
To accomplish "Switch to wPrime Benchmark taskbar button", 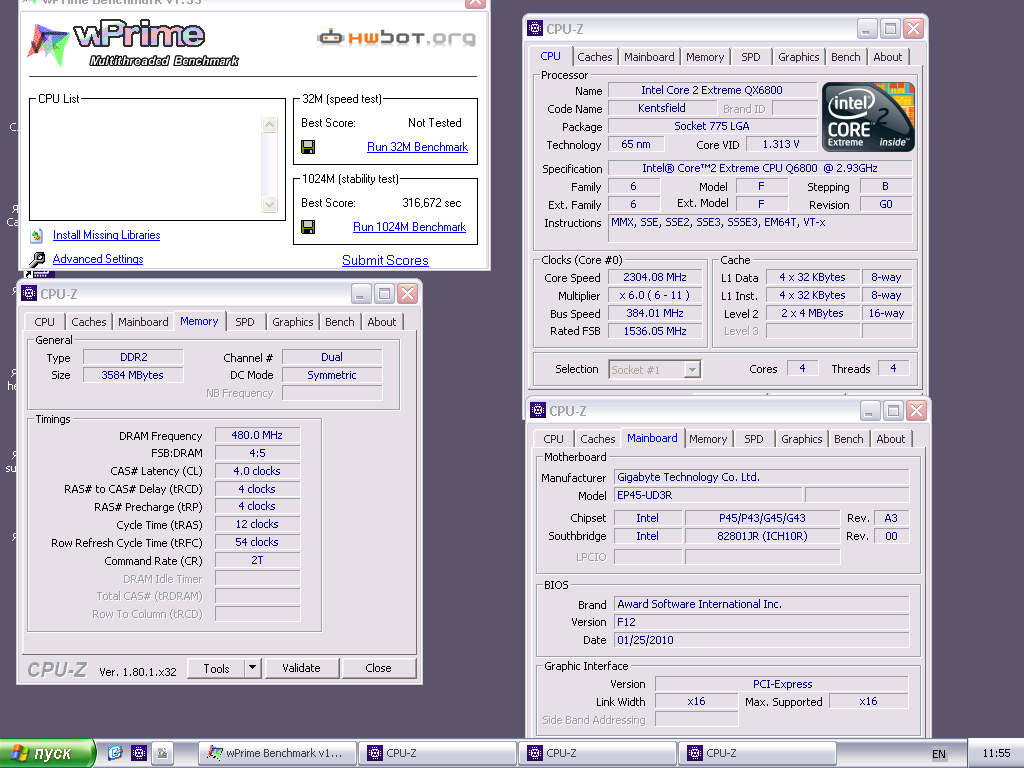I will (x=277, y=753).
